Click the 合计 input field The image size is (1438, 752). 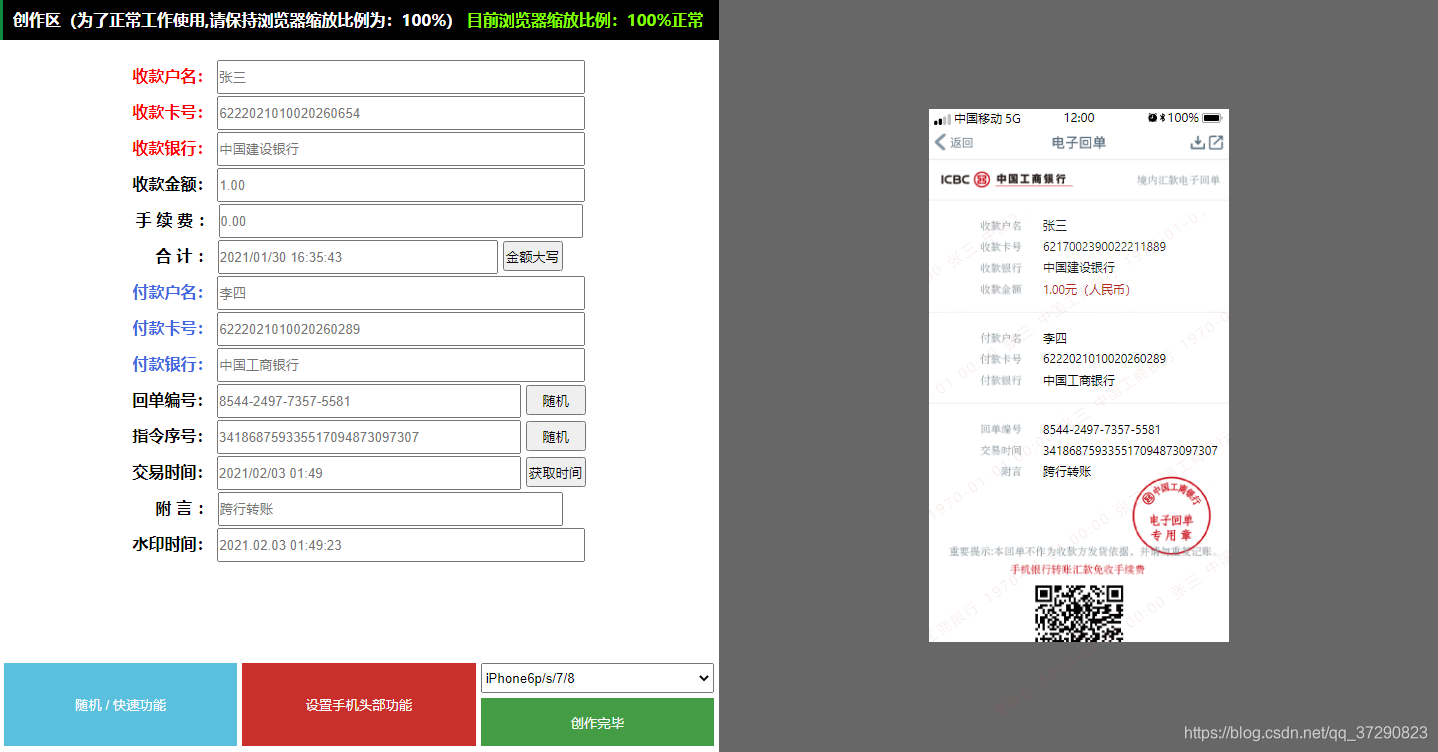[x=357, y=257]
